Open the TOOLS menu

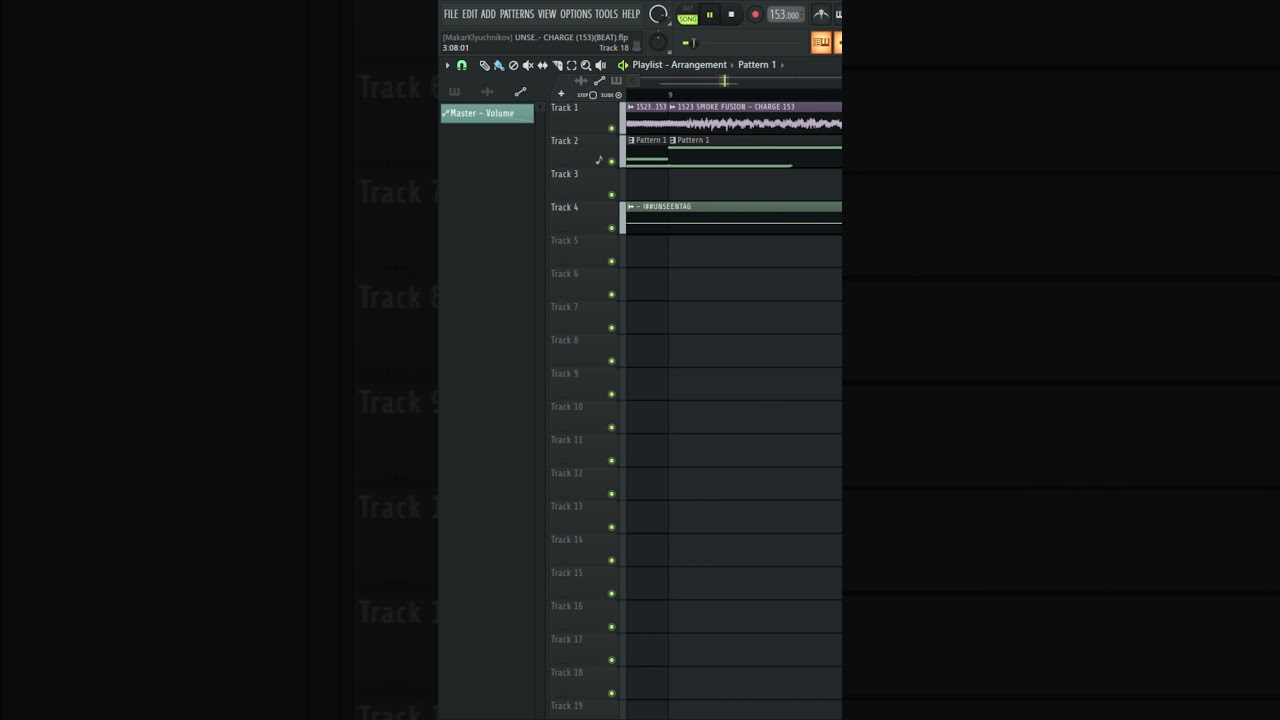click(607, 14)
